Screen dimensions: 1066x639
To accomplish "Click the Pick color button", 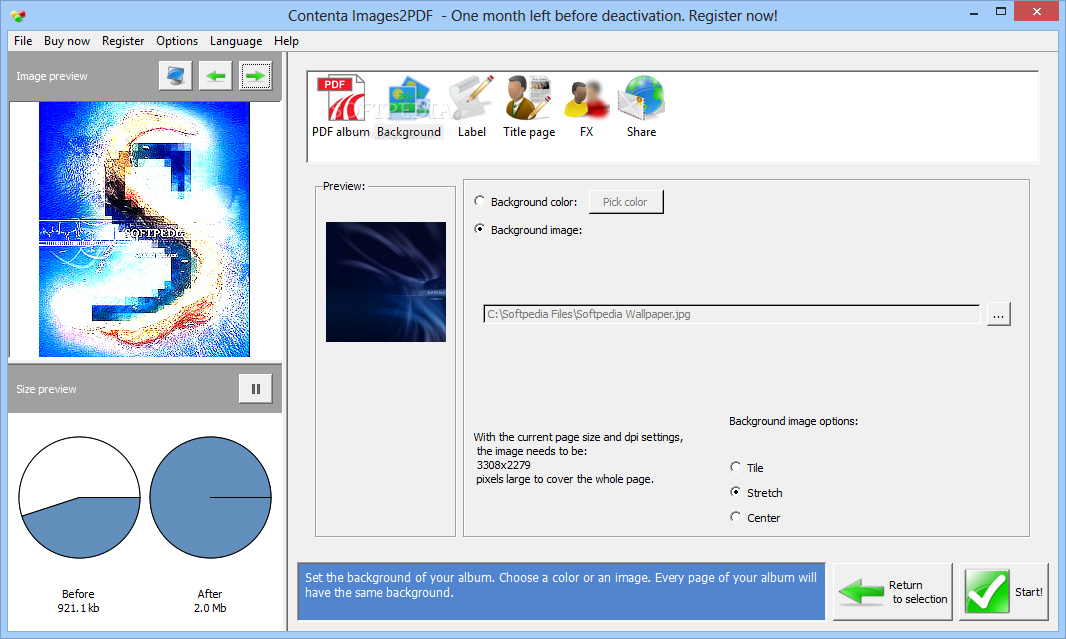I will point(625,202).
